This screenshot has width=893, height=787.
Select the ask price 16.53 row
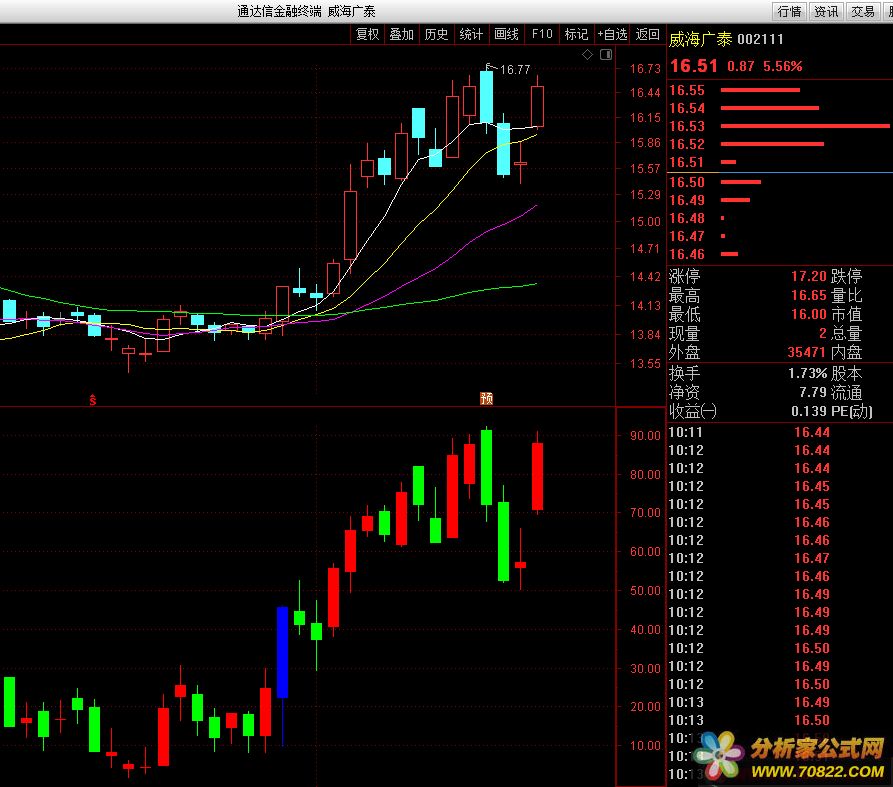pos(780,126)
